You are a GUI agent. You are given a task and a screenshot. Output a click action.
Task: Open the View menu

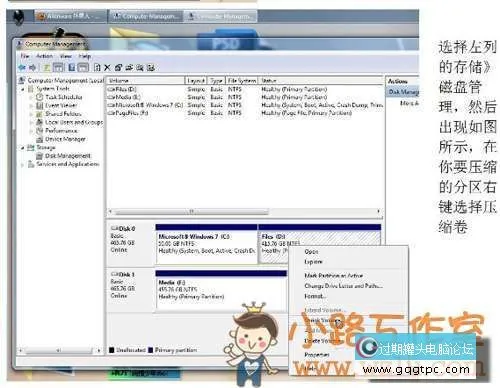click(x=66, y=56)
